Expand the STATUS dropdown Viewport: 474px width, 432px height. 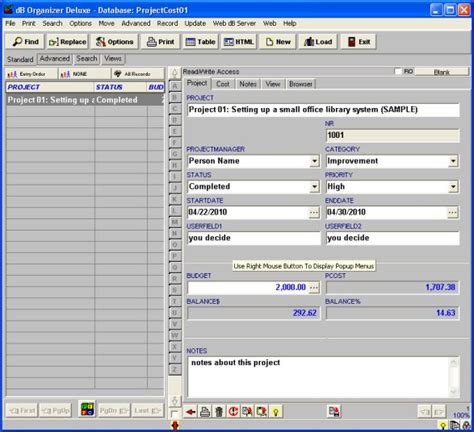coord(314,187)
